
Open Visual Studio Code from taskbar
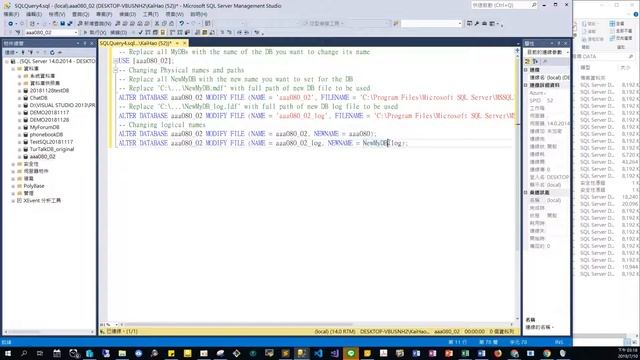click(318, 353)
